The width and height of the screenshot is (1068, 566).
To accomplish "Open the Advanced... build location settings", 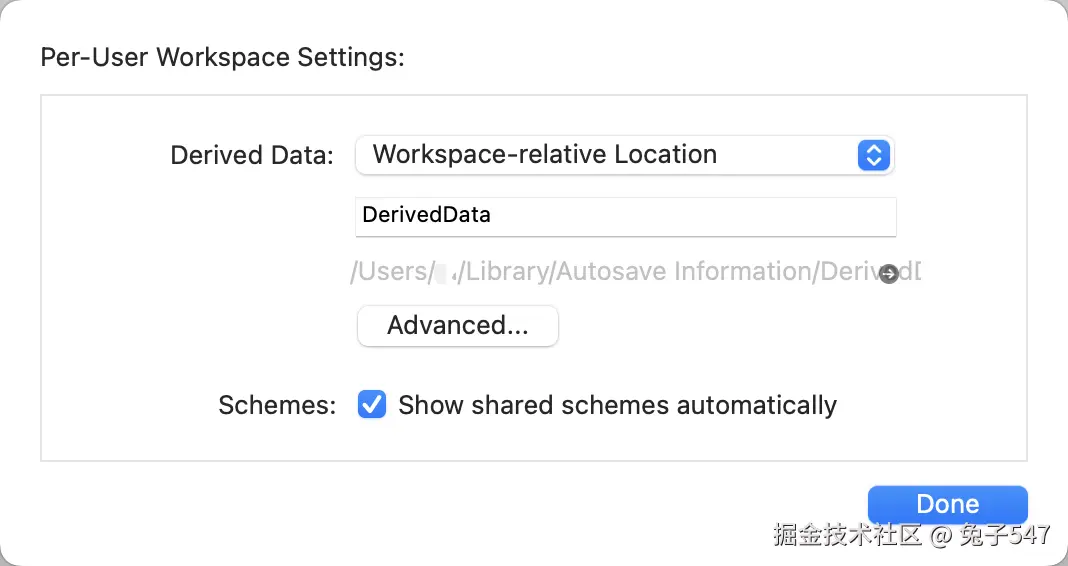I will (458, 326).
